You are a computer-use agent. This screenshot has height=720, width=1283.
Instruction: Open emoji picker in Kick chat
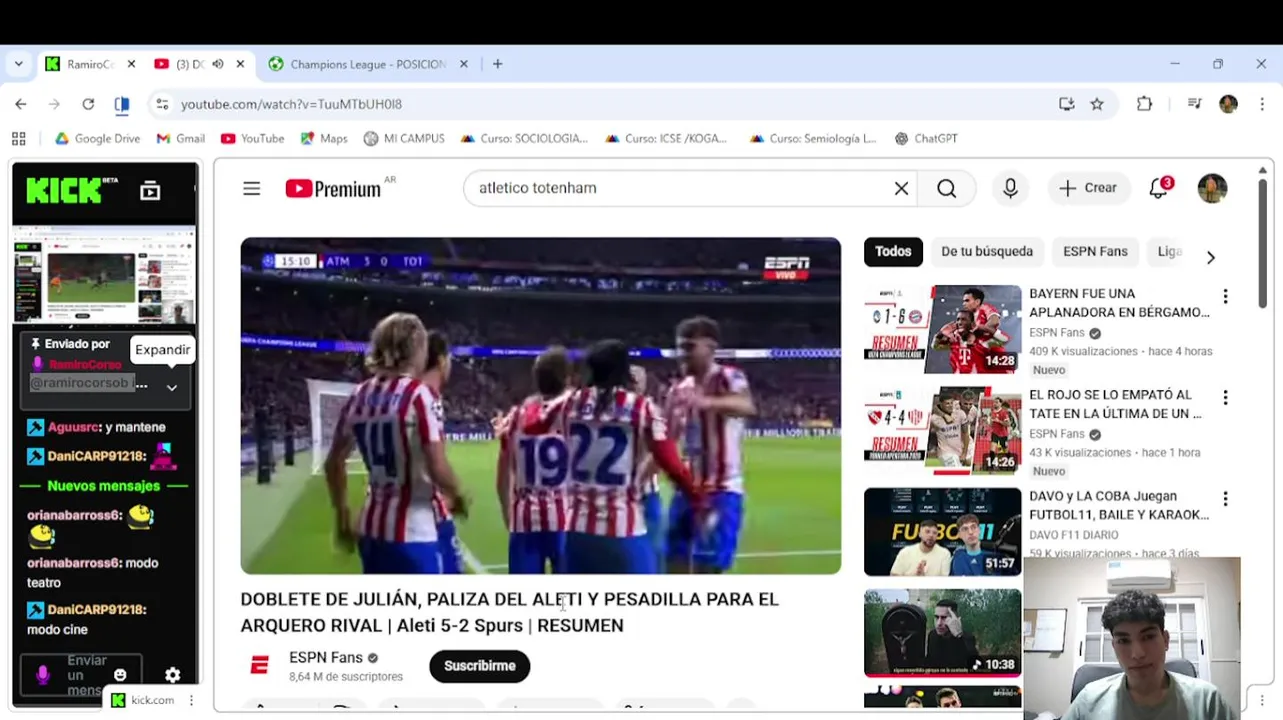(x=120, y=675)
